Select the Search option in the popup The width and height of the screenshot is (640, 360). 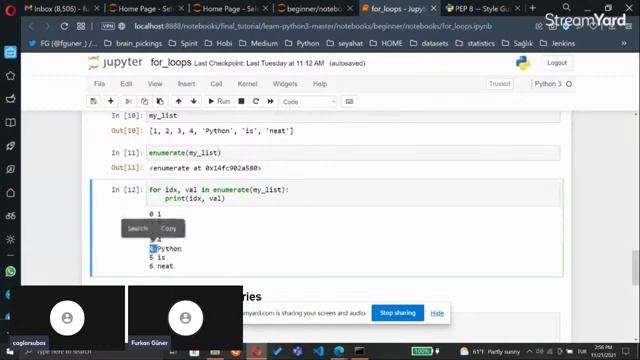click(138, 228)
